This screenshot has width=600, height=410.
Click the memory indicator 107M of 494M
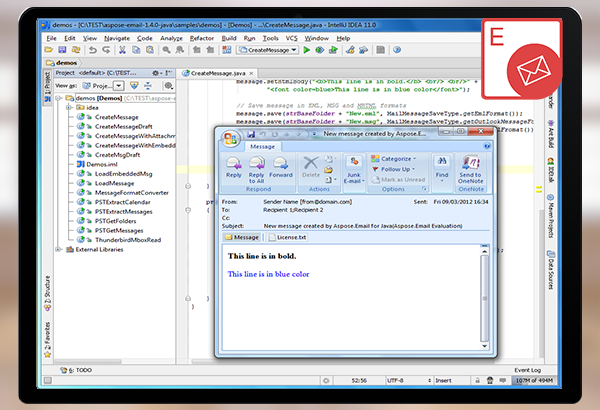pos(534,381)
